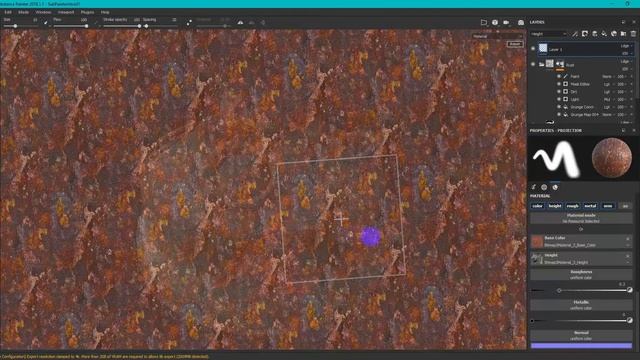
Task: Click the Normal uniform color button
Action: [581, 336]
